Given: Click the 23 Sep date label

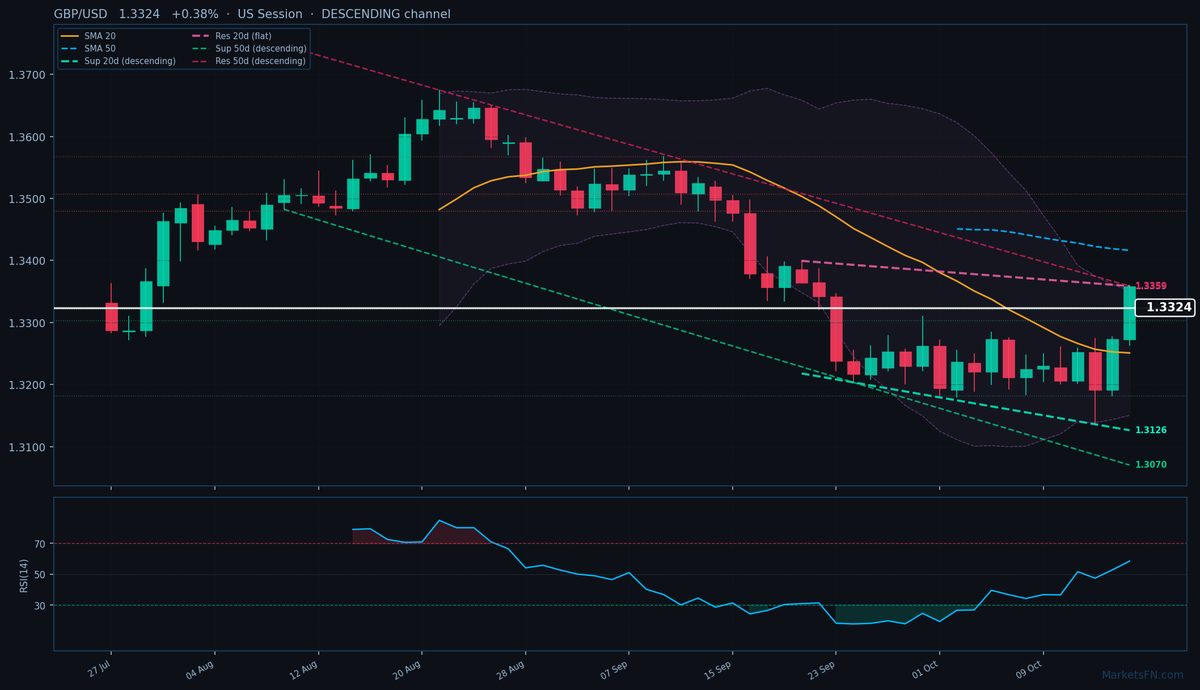Looking at the screenshot, I should [822, 668].
